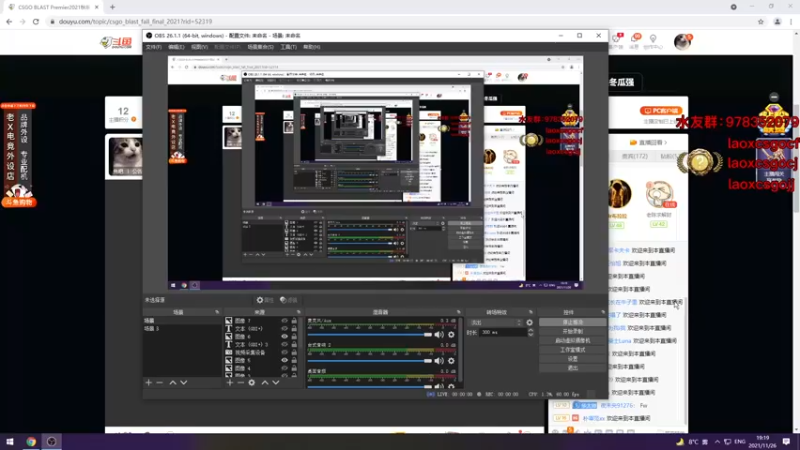
Task: Remove selected source with minus icon
Action: coord(240,383)
